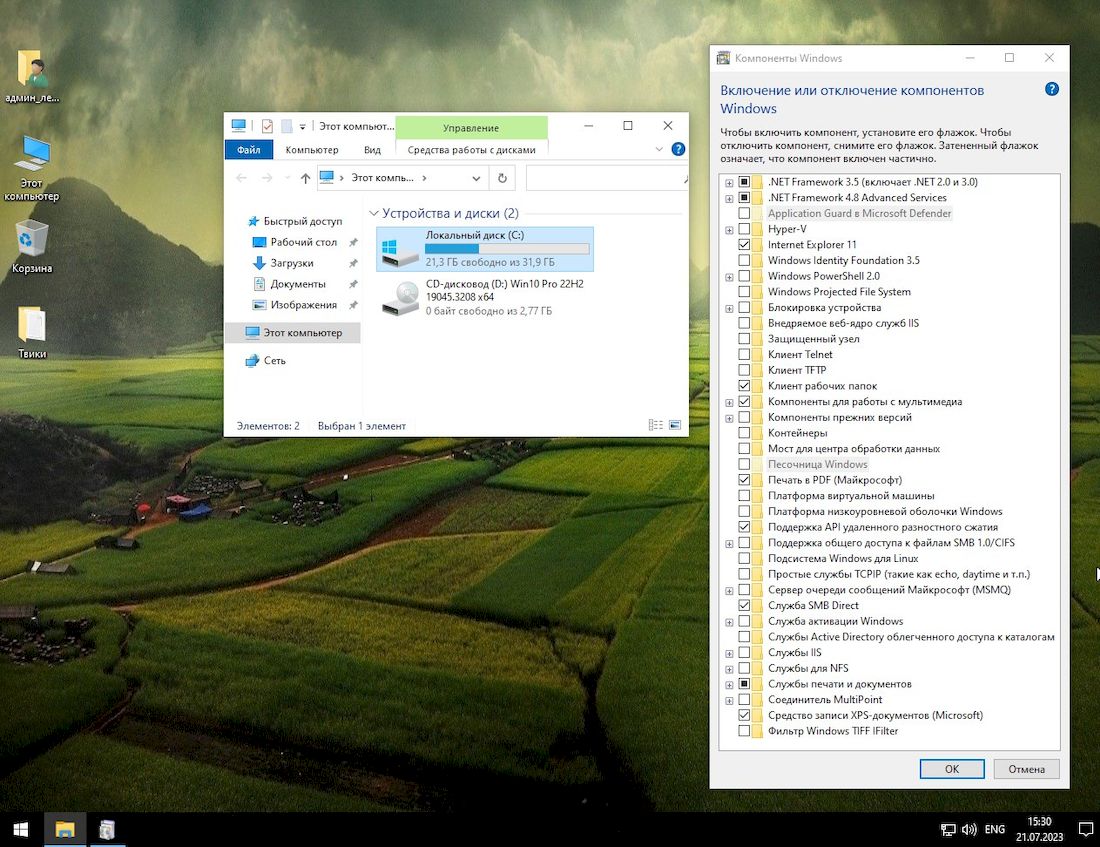Image resolution: width=1100 pixels, height=847 pixels.
Task: Expand the .NET Framework 3.5 tree node
Action: 729,182
